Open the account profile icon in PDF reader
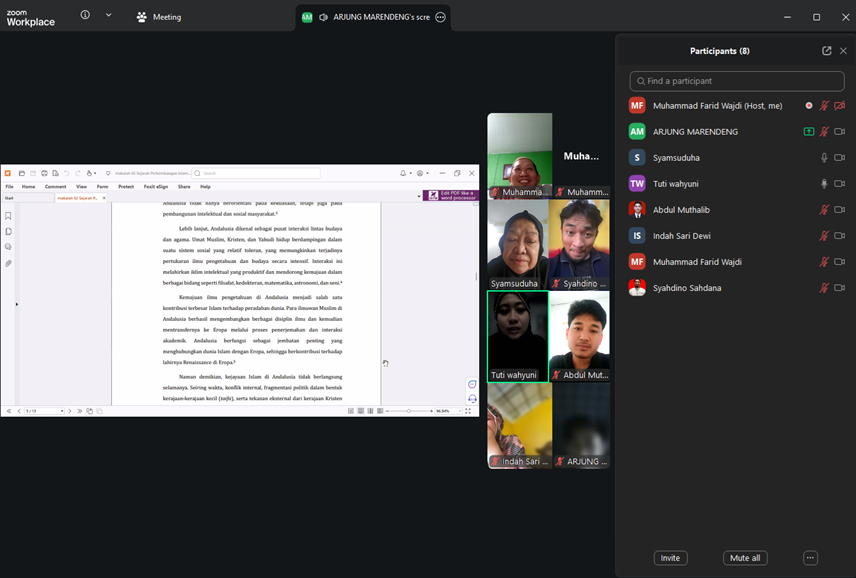This screenshot has height=578, width=856. [421, 174]
